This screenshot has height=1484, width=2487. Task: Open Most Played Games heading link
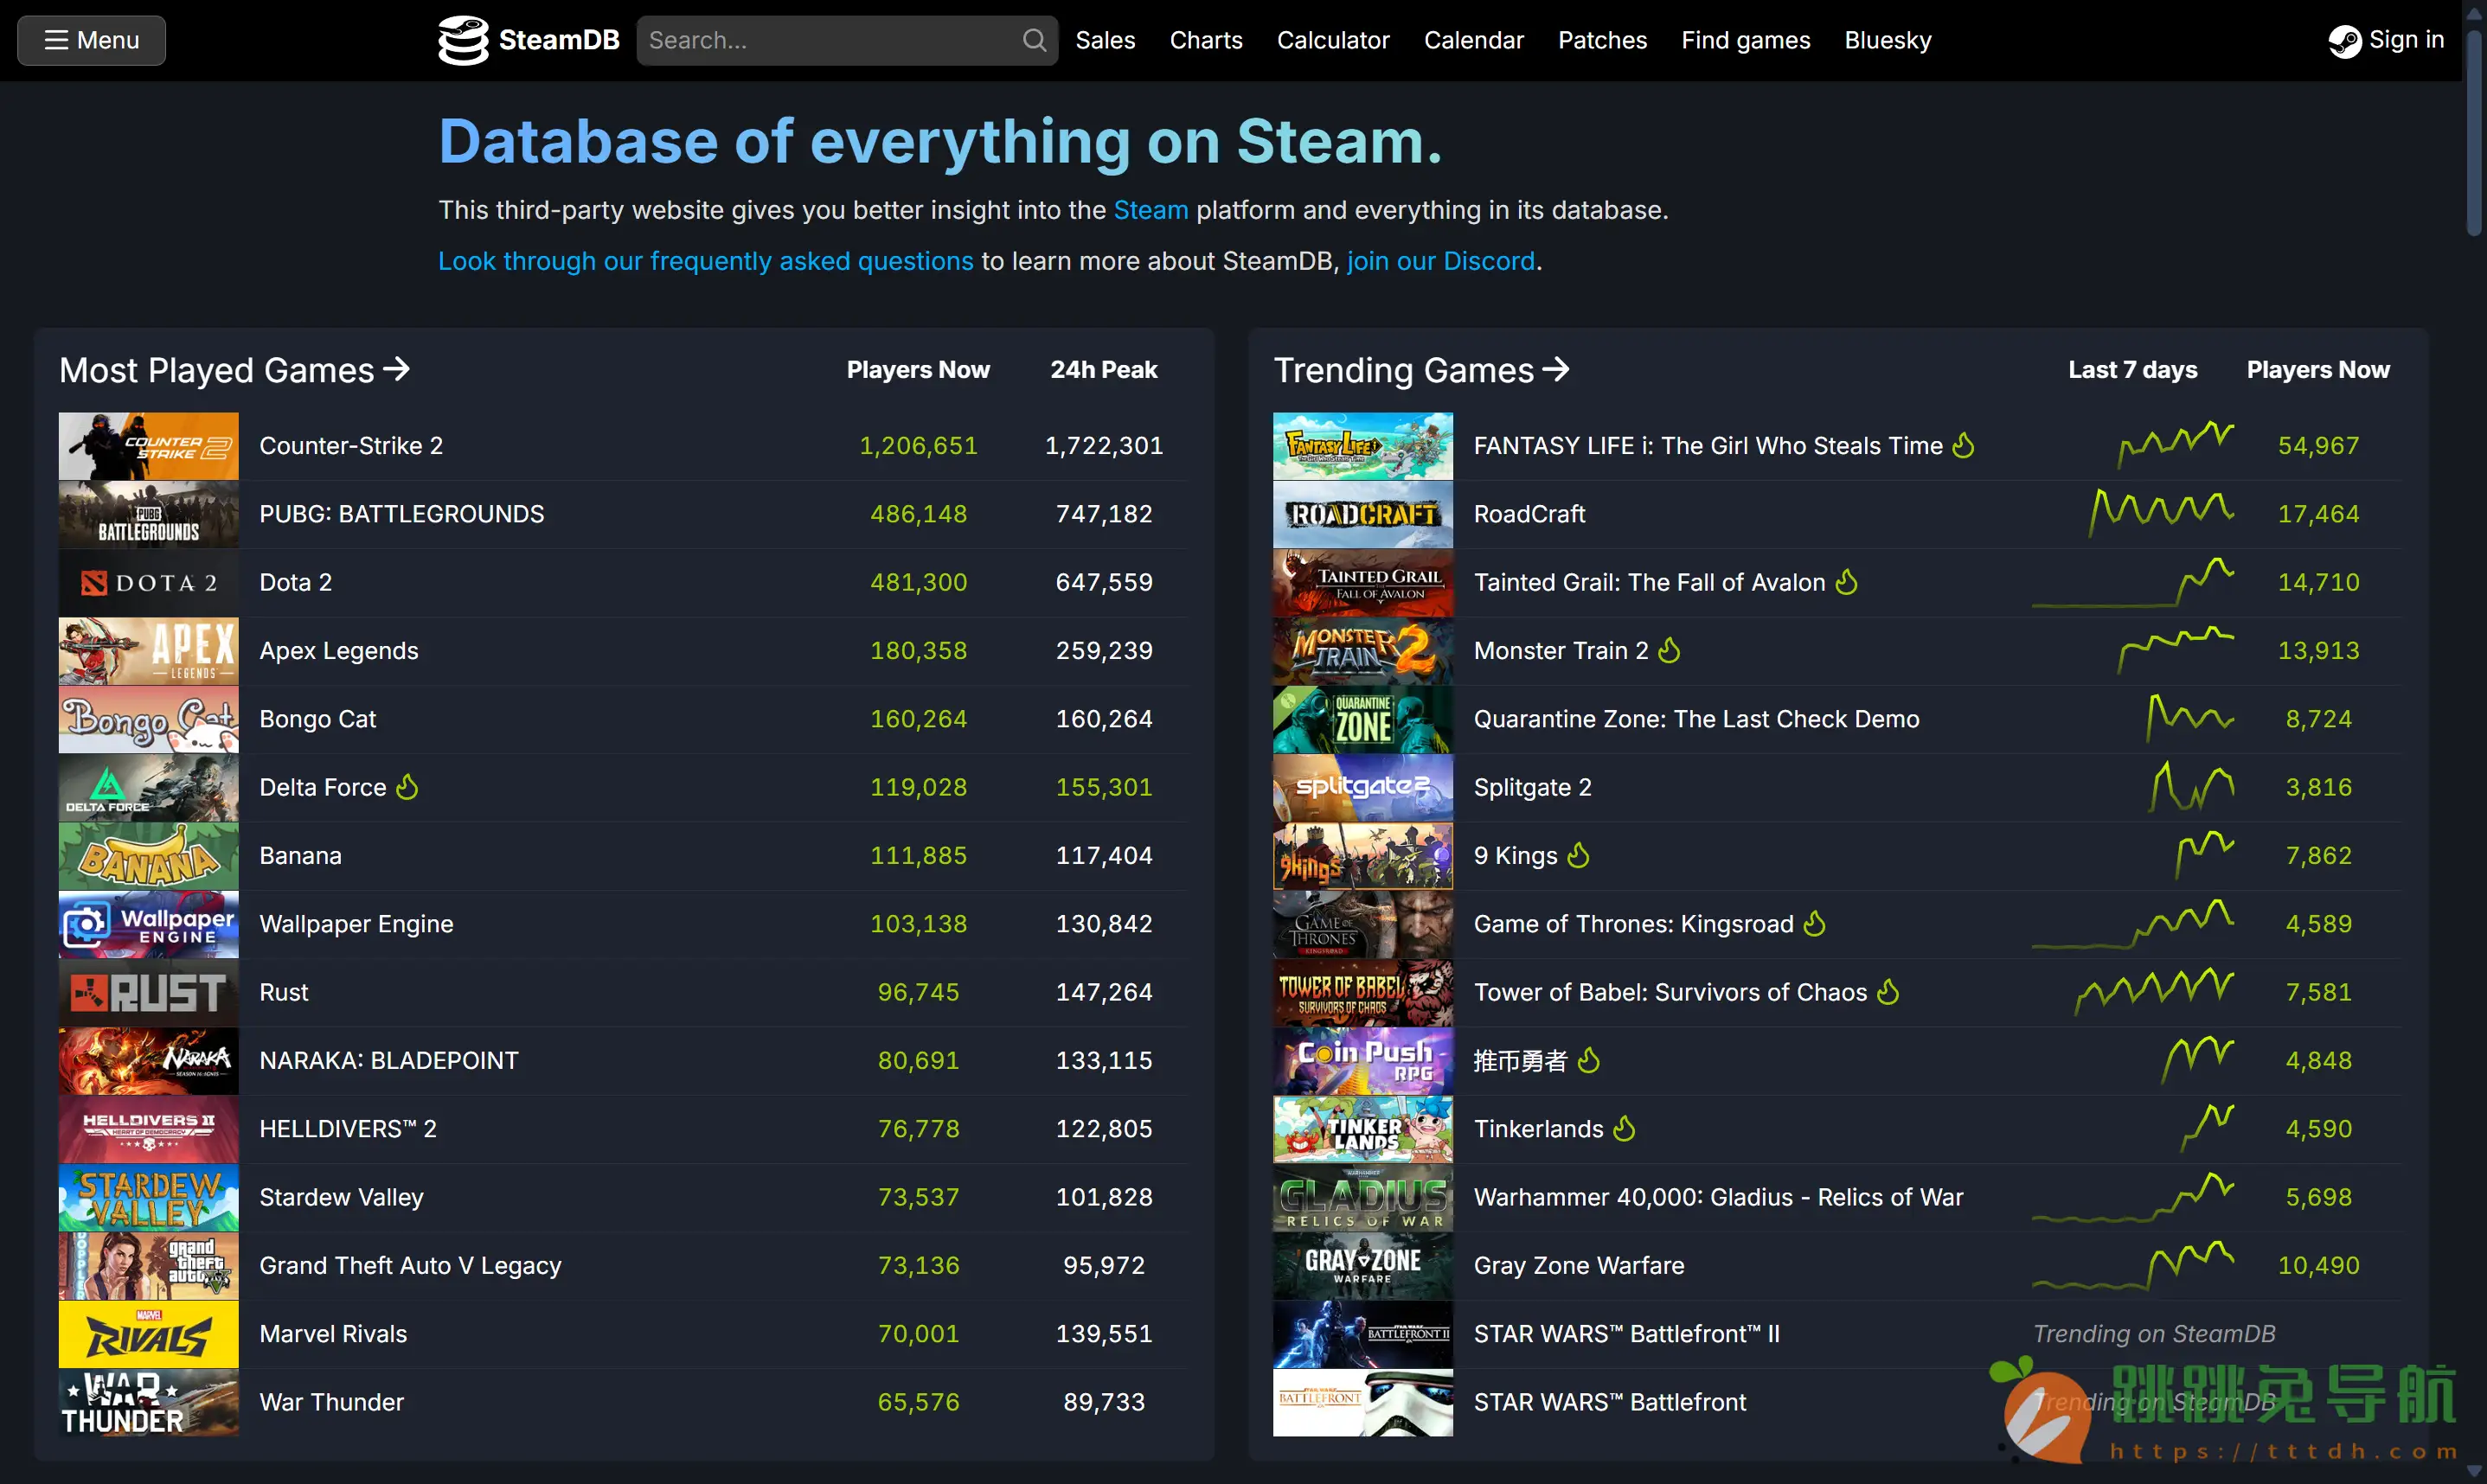tap(234, 370)
